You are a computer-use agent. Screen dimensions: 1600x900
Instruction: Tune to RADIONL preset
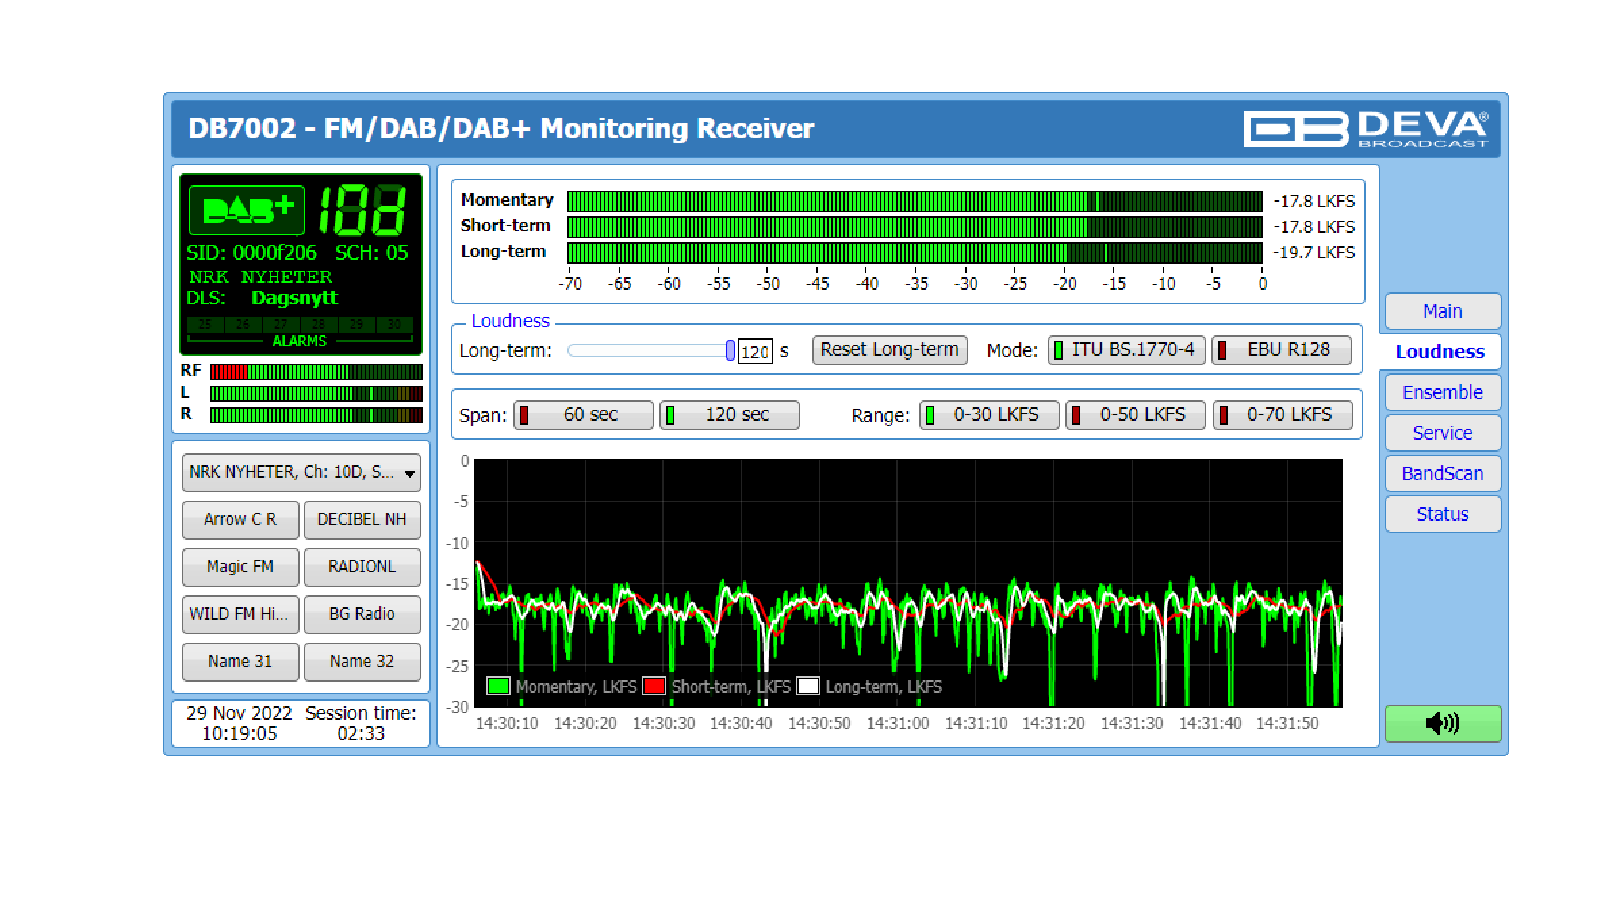coord(362,567)
